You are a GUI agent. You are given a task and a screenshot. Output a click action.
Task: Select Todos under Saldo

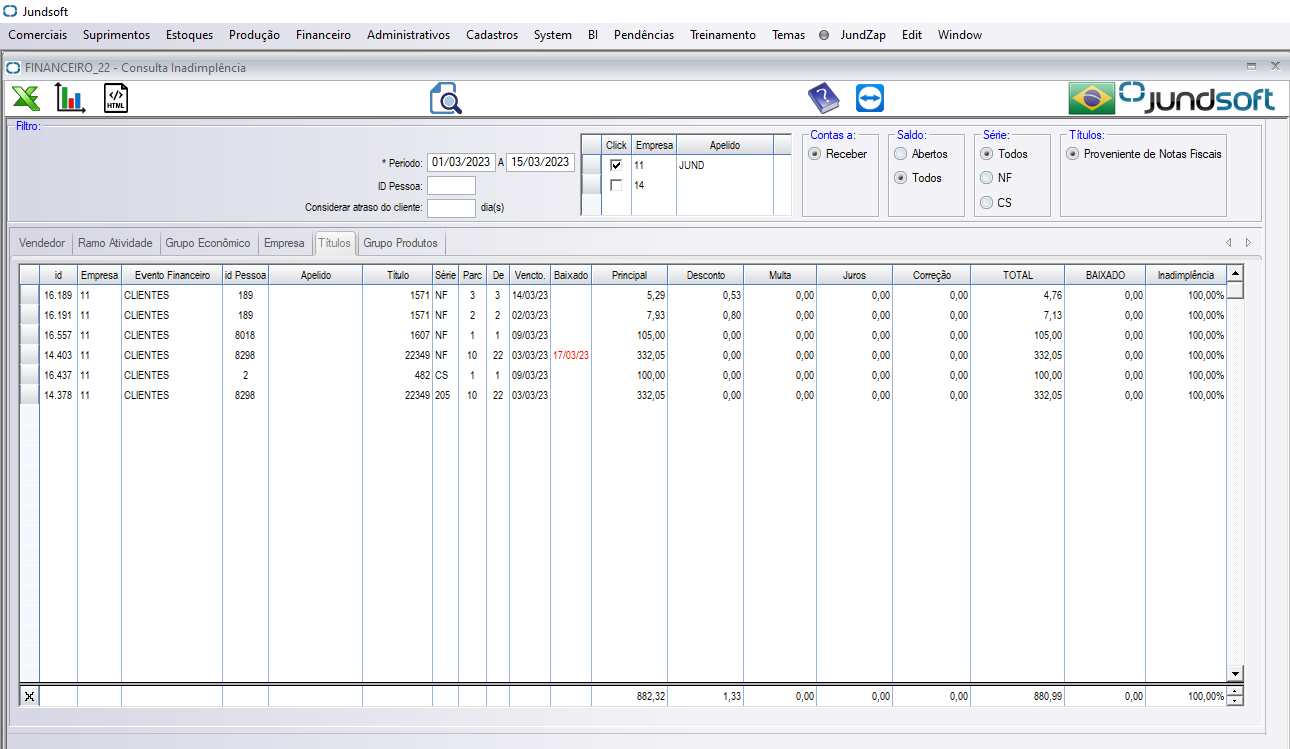point(901,178)
